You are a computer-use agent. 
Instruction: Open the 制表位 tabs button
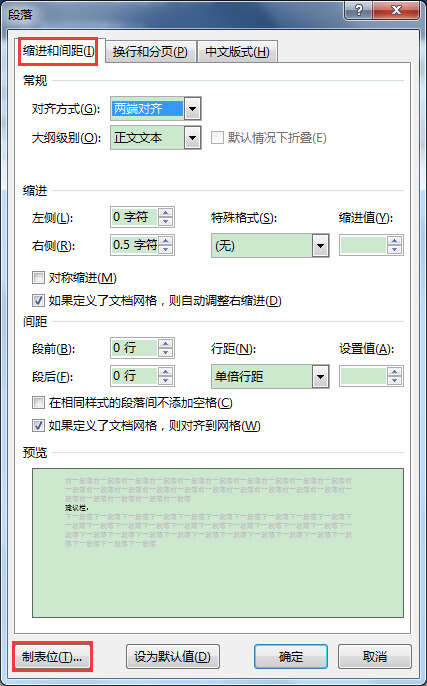coord(52,657)
